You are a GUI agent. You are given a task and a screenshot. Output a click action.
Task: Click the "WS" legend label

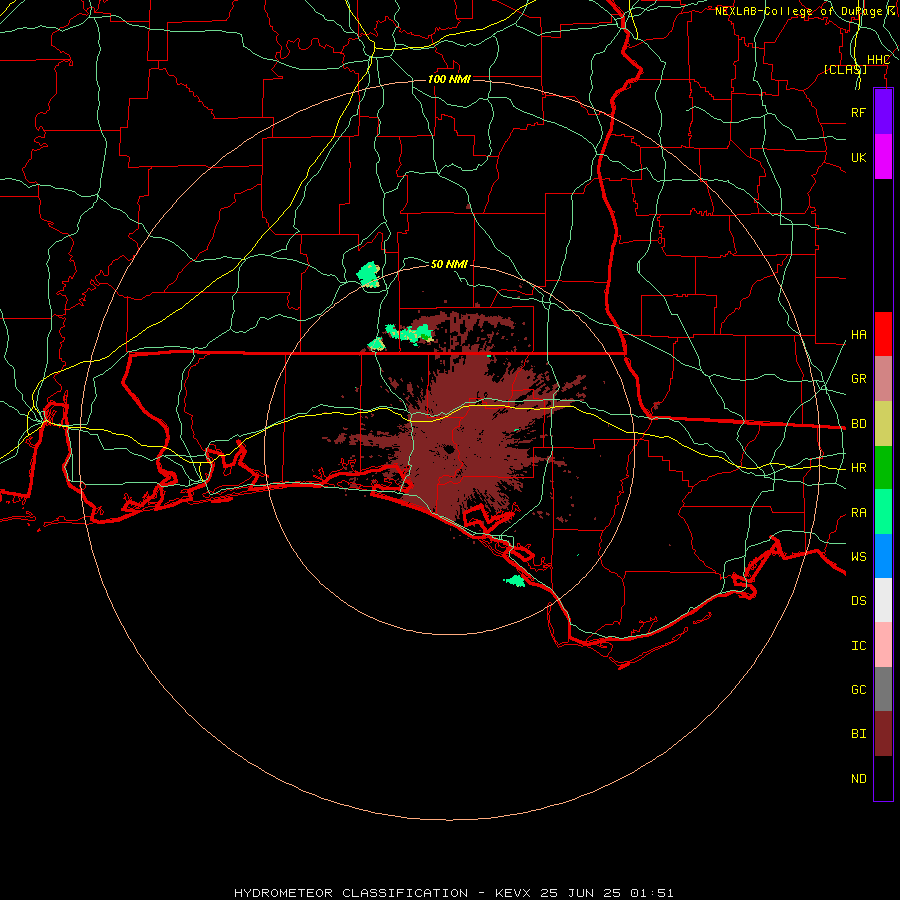[859, 556]
